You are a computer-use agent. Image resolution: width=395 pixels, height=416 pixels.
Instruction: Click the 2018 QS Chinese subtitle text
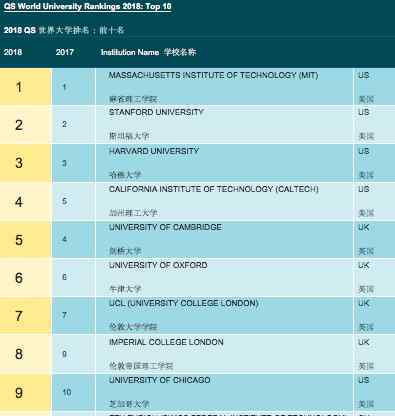(x=64, y=30)
